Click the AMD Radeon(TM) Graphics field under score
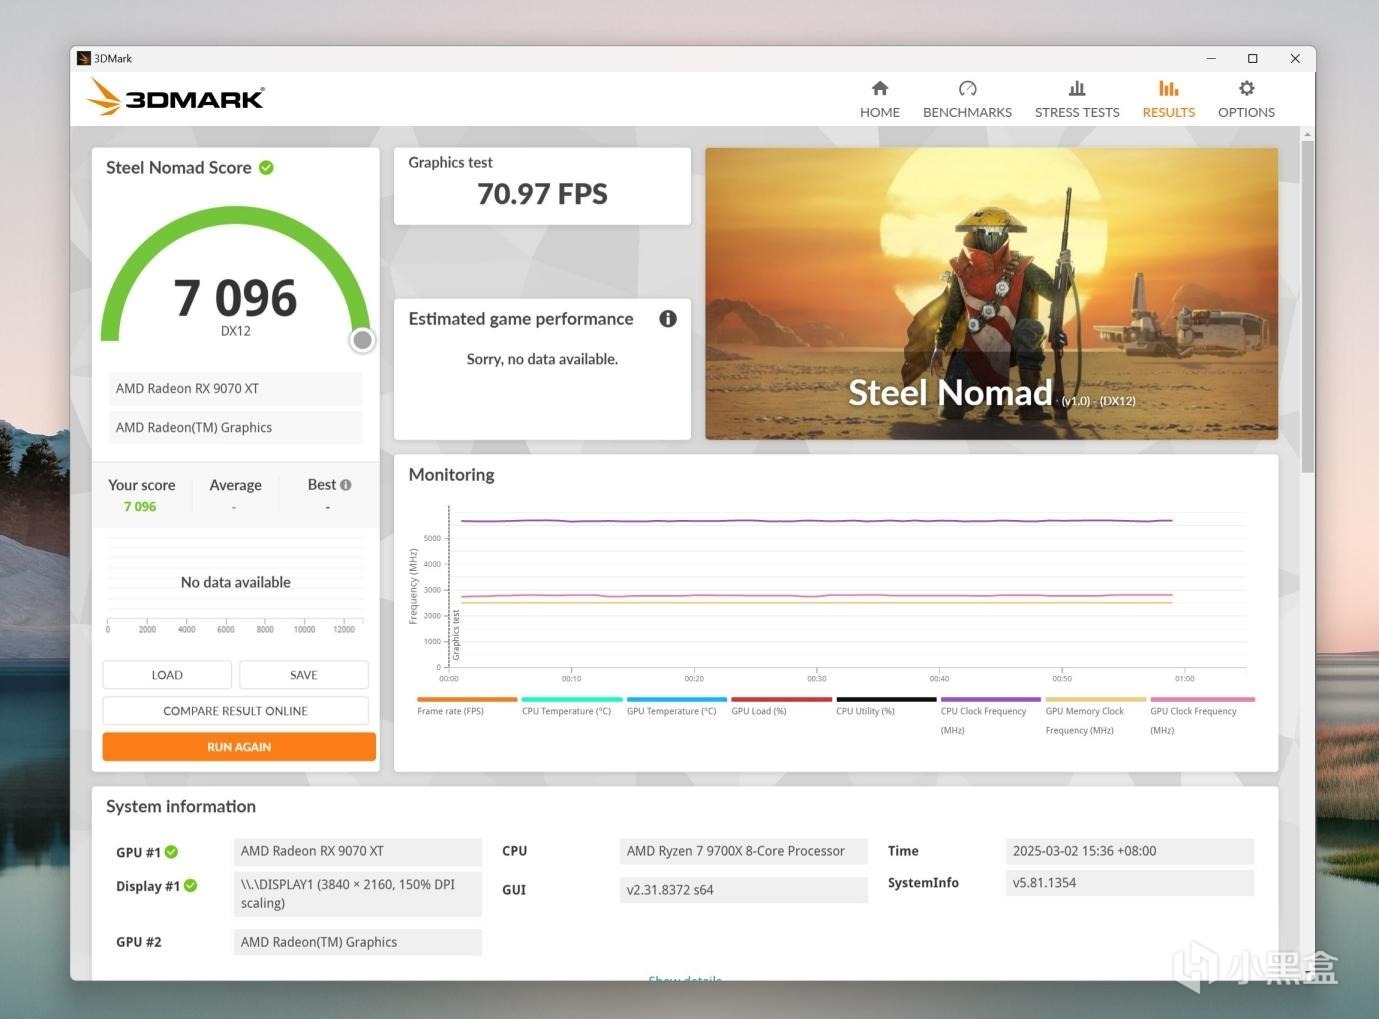The height and width of the screenshot is (1019, 1379). [235, 428]
